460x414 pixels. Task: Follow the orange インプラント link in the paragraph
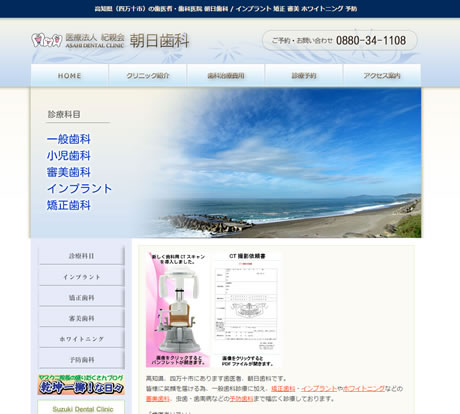[319, 389]
